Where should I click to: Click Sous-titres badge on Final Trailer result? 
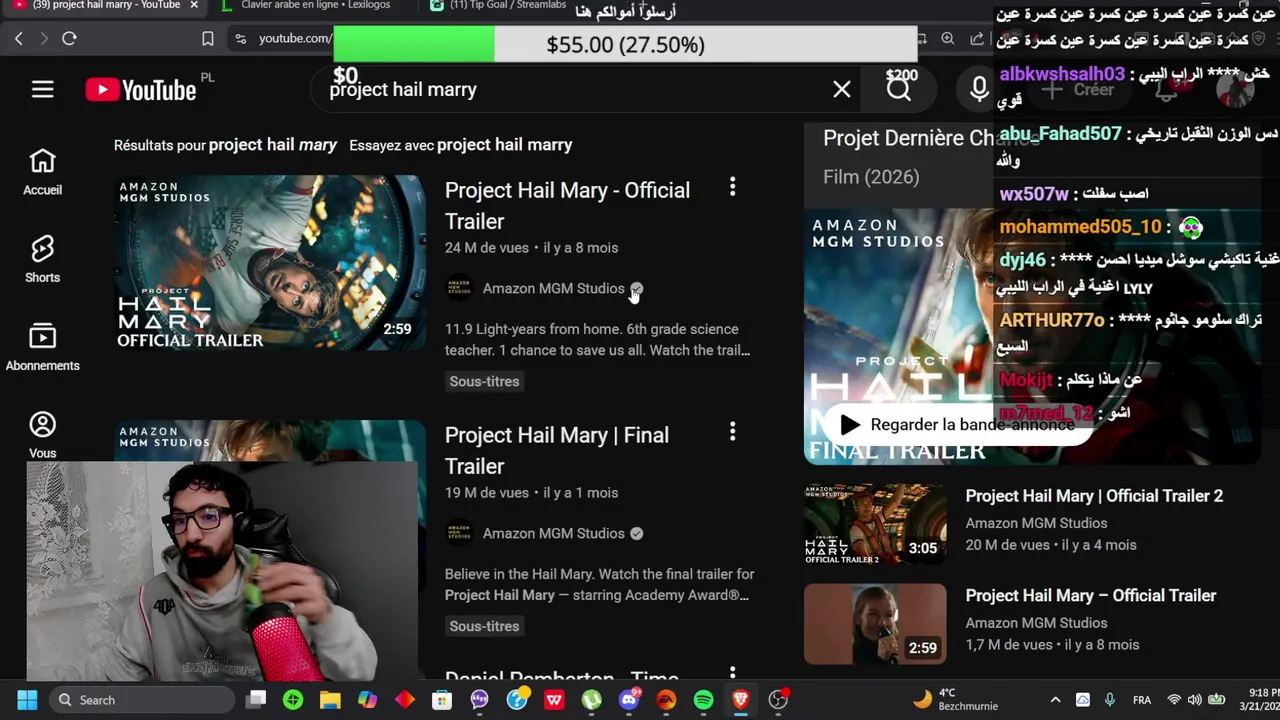[x=484, y=626]
